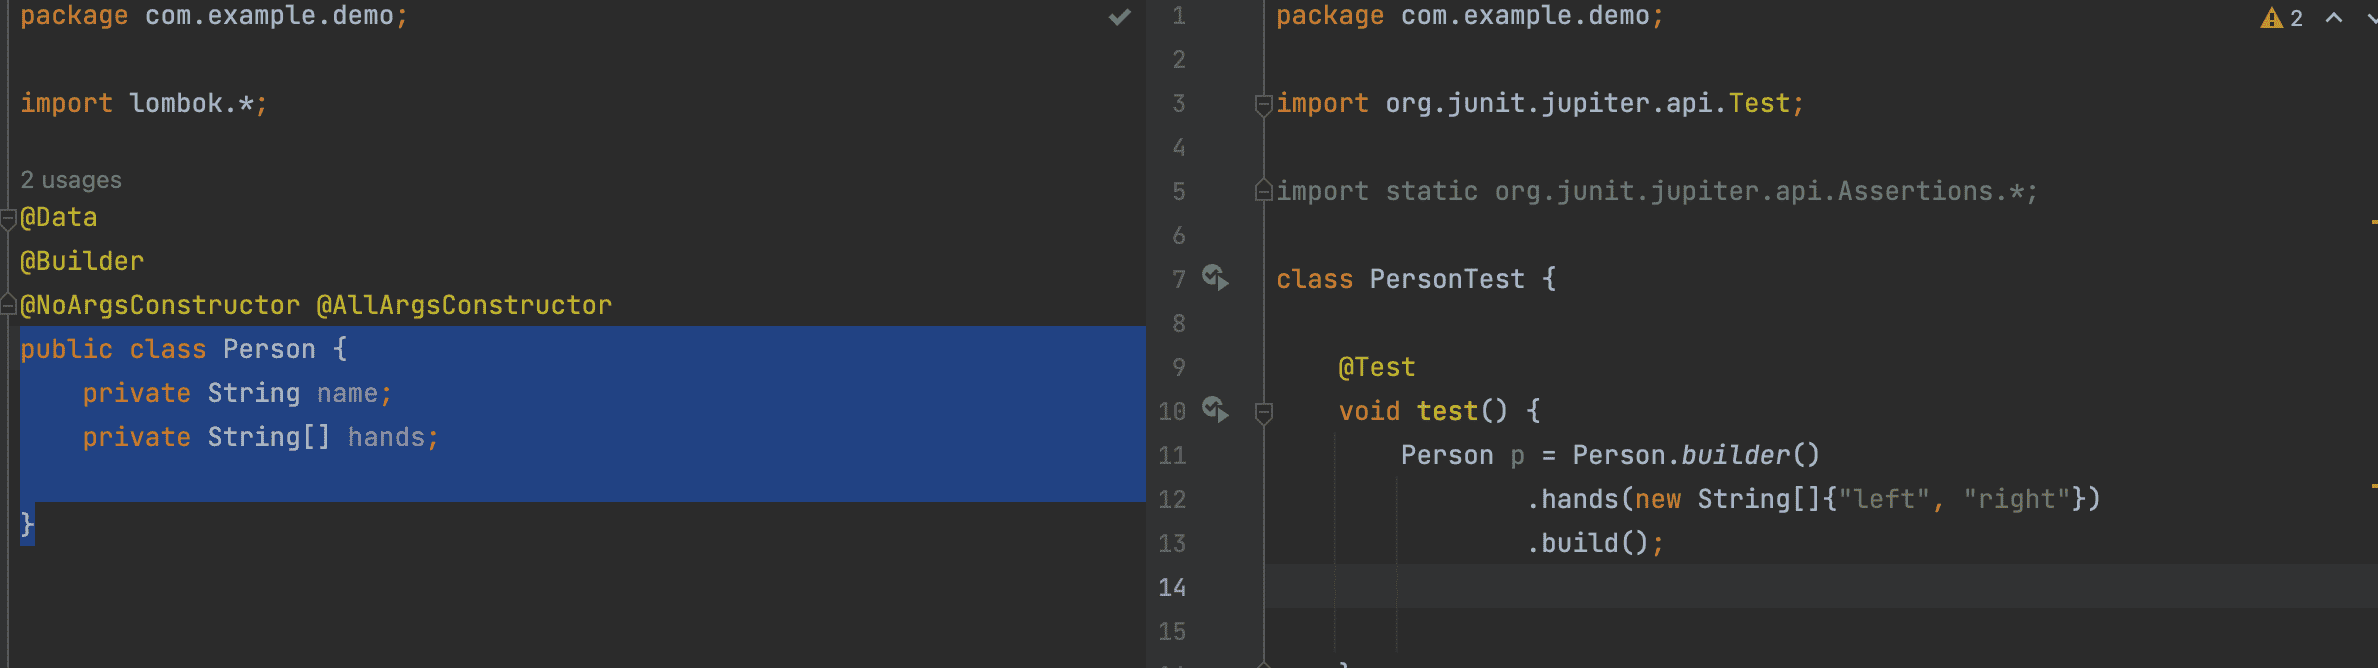Open the 2 usages hint link

[71, 180]
